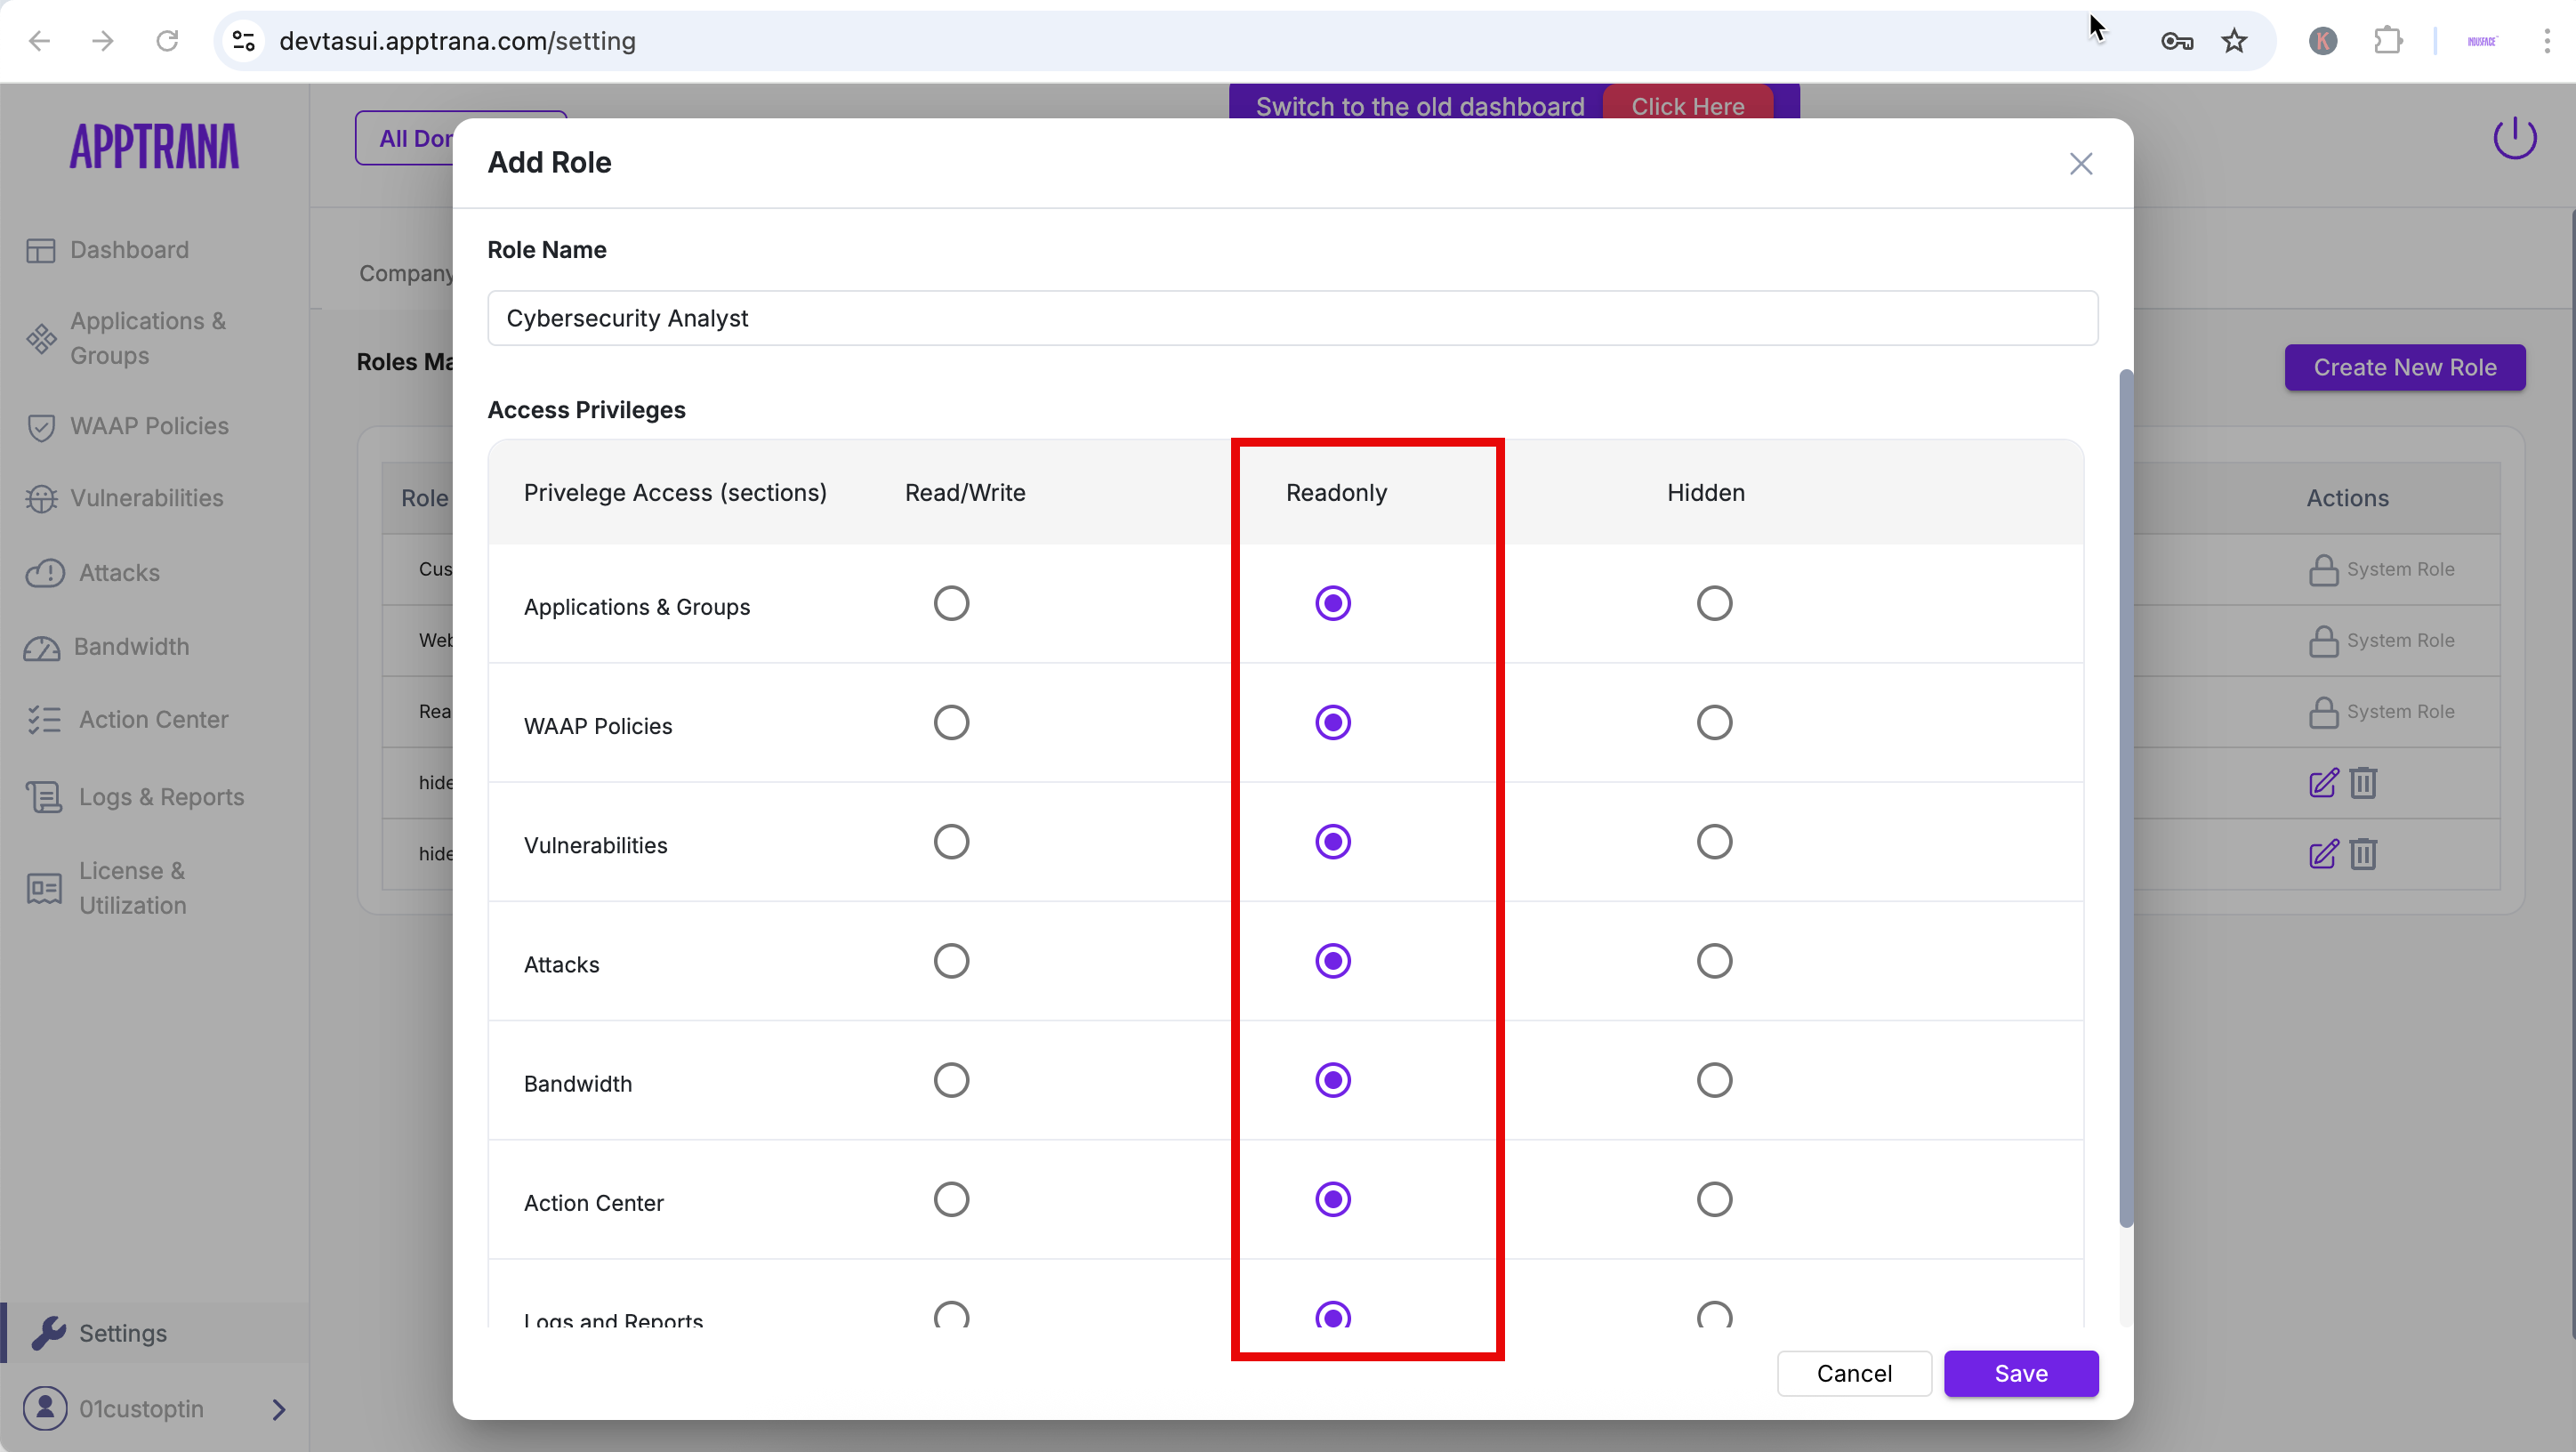Click the Apptrana logo
This screenshot has width=2576, height=1452.
coord(154,146)
